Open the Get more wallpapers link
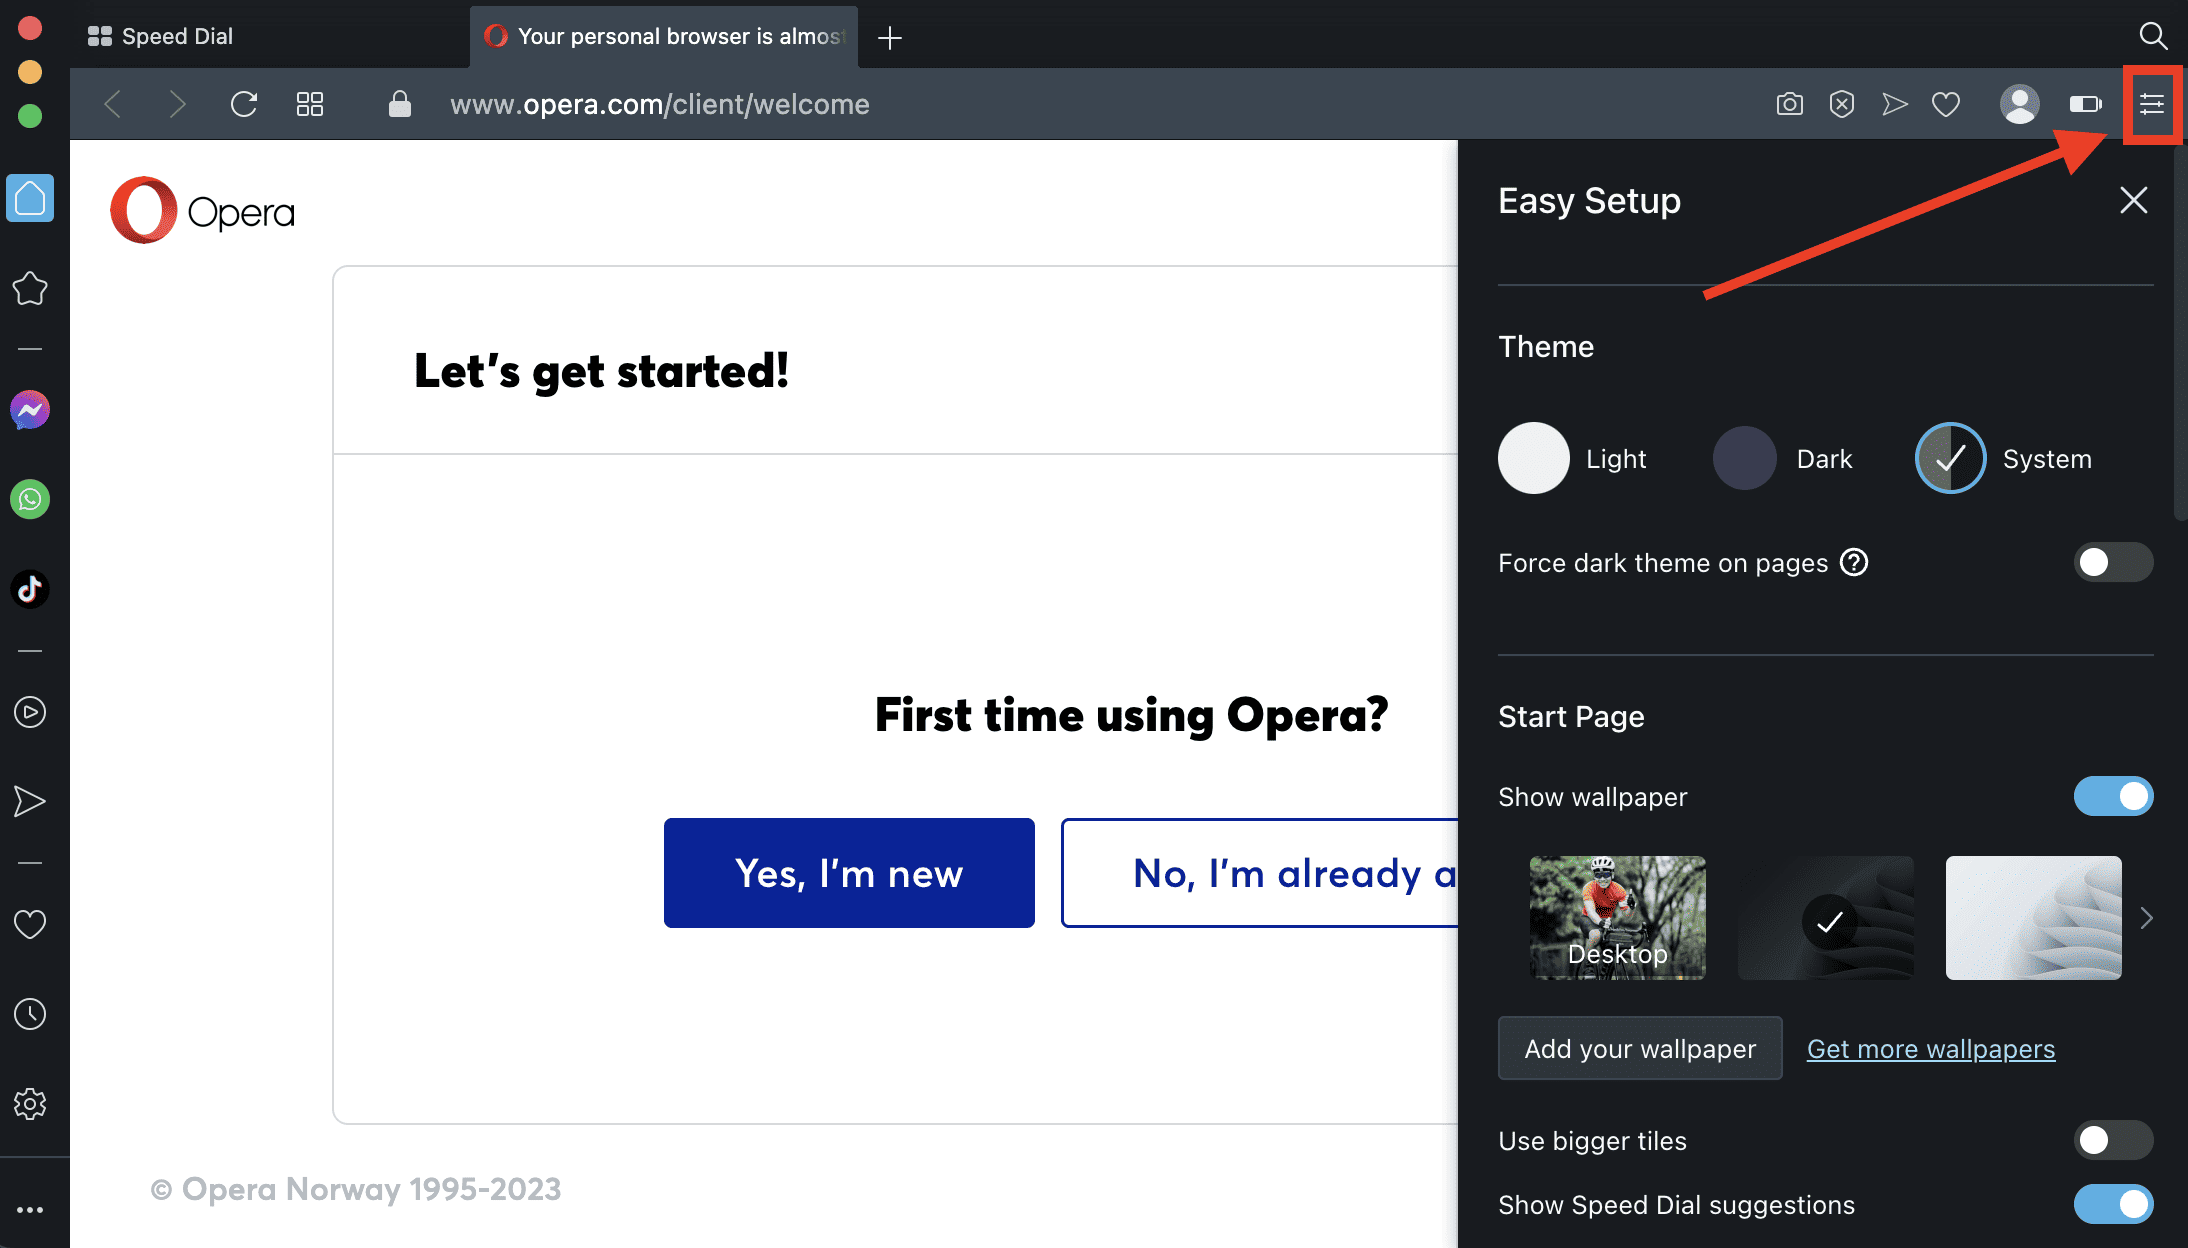This screenshot has height=1248, width=2188. point(1930,1048)
